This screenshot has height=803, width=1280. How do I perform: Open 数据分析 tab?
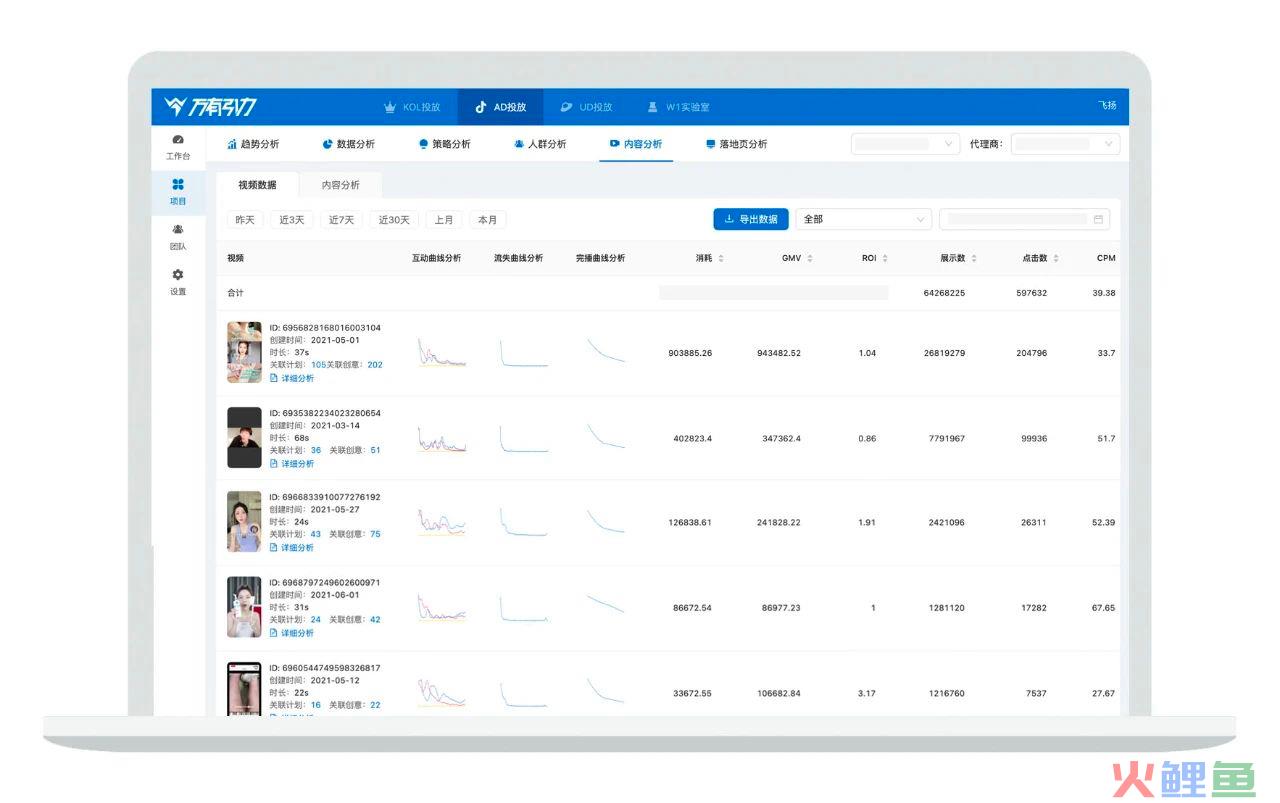tap(349, 144)
